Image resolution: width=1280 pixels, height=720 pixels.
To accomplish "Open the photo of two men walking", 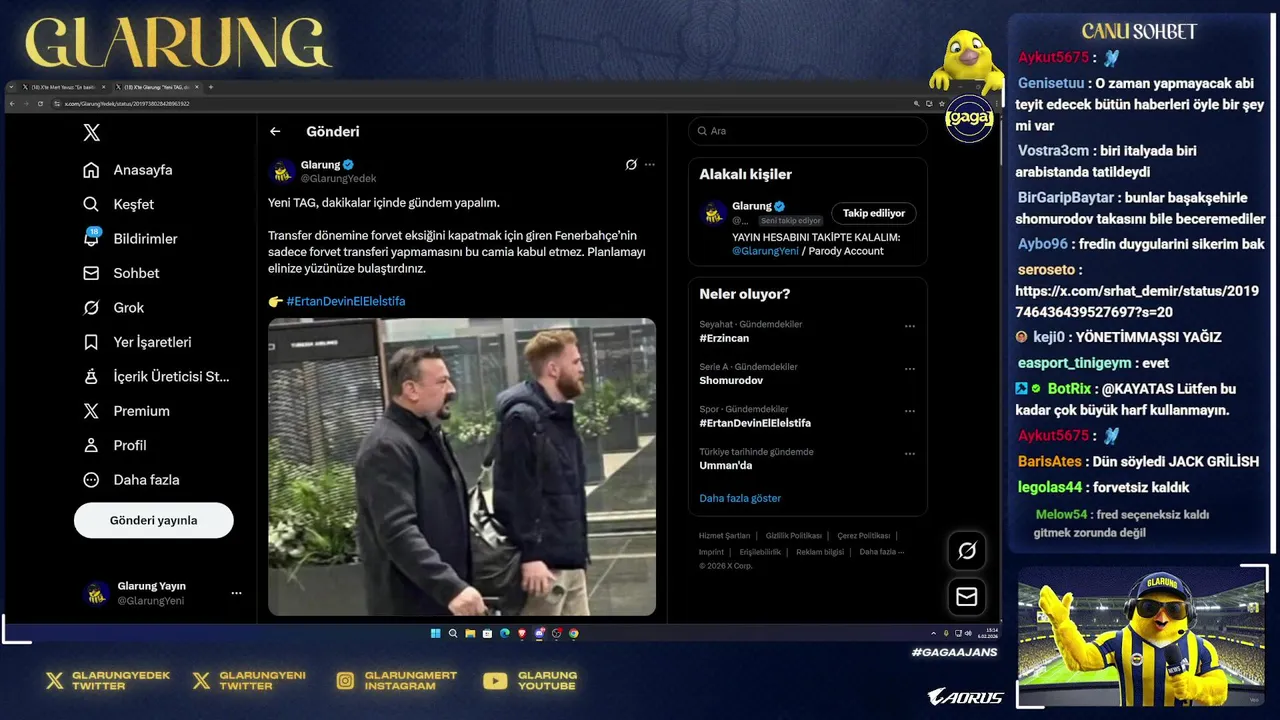I will pos(462,467).
